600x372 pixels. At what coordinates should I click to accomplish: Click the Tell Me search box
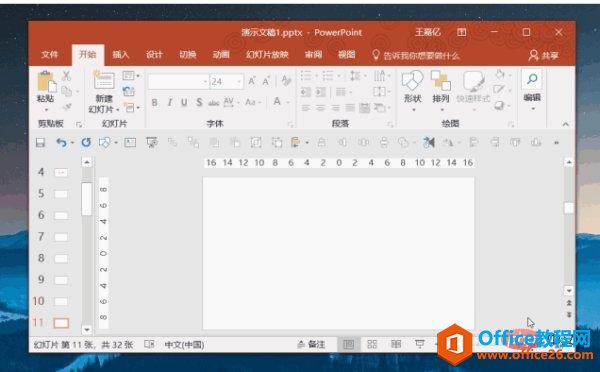416,55
